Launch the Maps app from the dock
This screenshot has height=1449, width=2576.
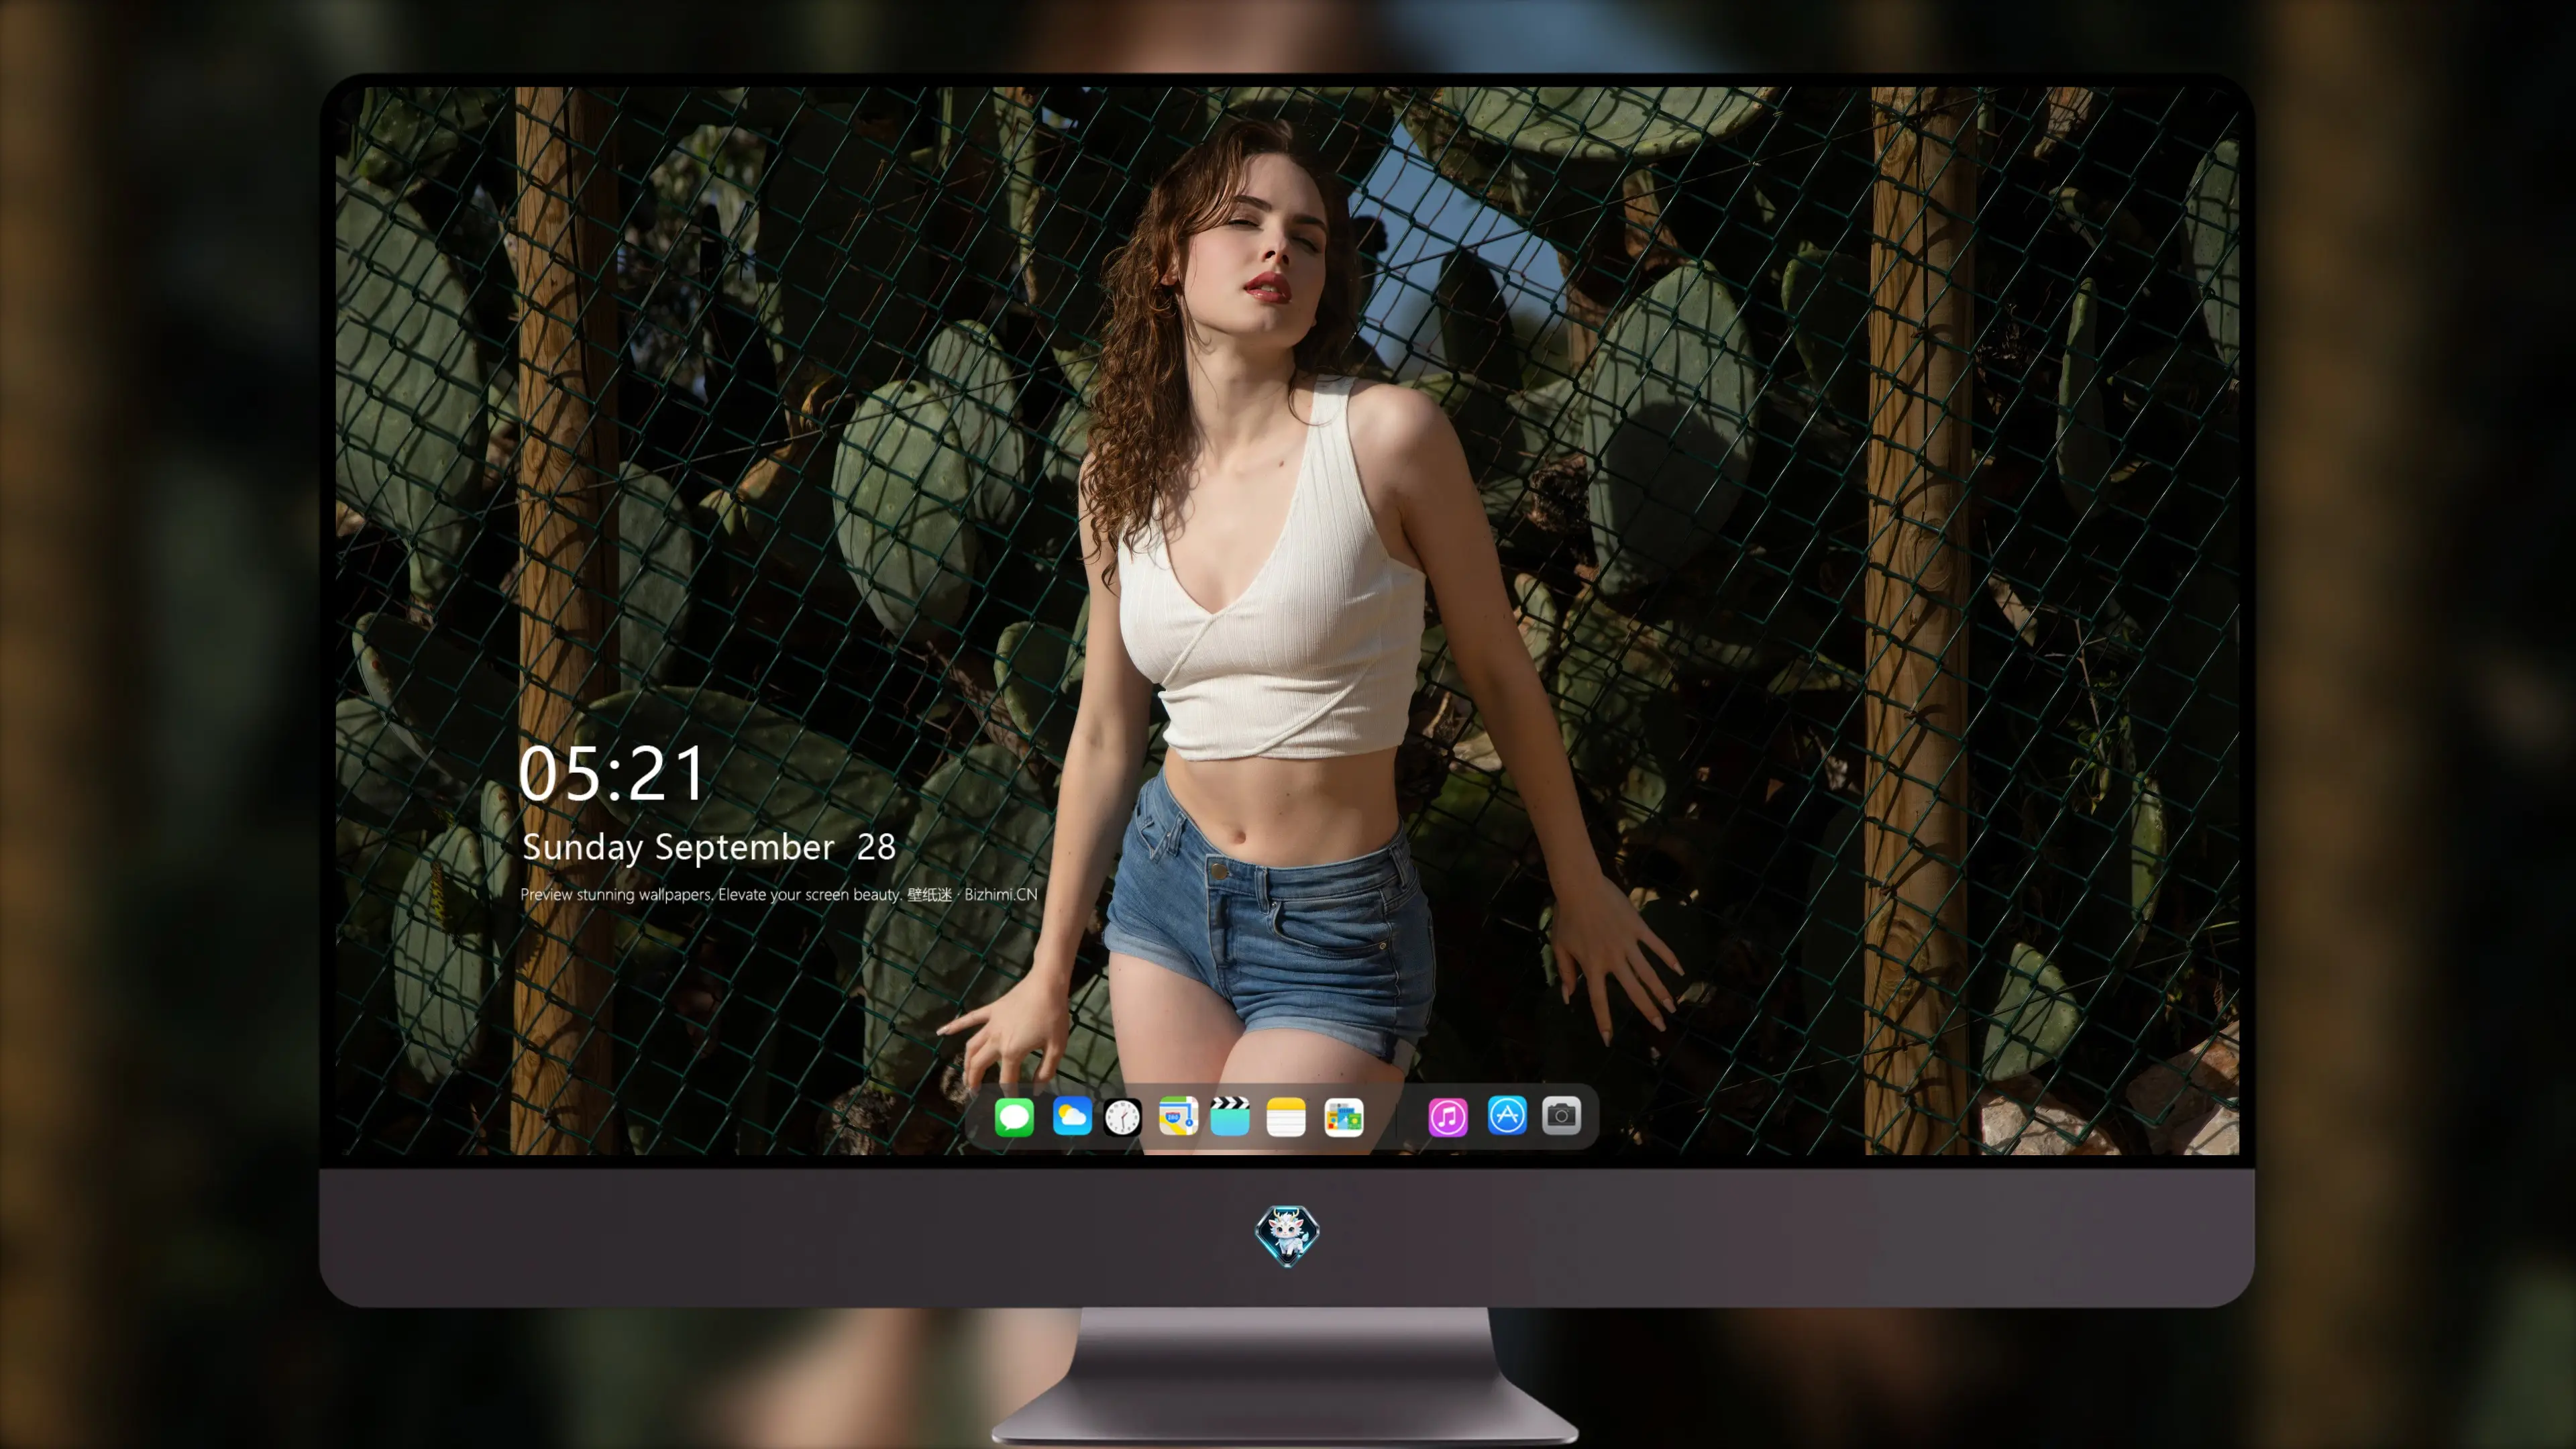coord(1178,1116)
